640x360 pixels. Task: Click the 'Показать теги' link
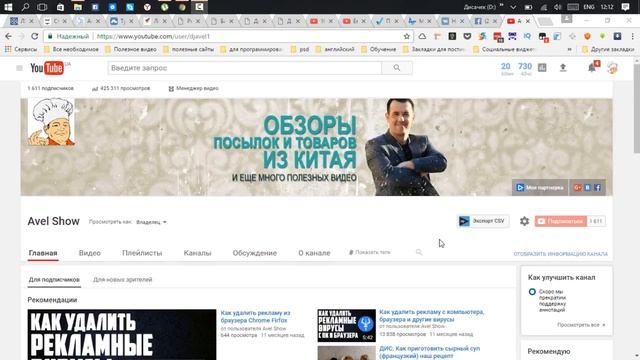[370, 252]
